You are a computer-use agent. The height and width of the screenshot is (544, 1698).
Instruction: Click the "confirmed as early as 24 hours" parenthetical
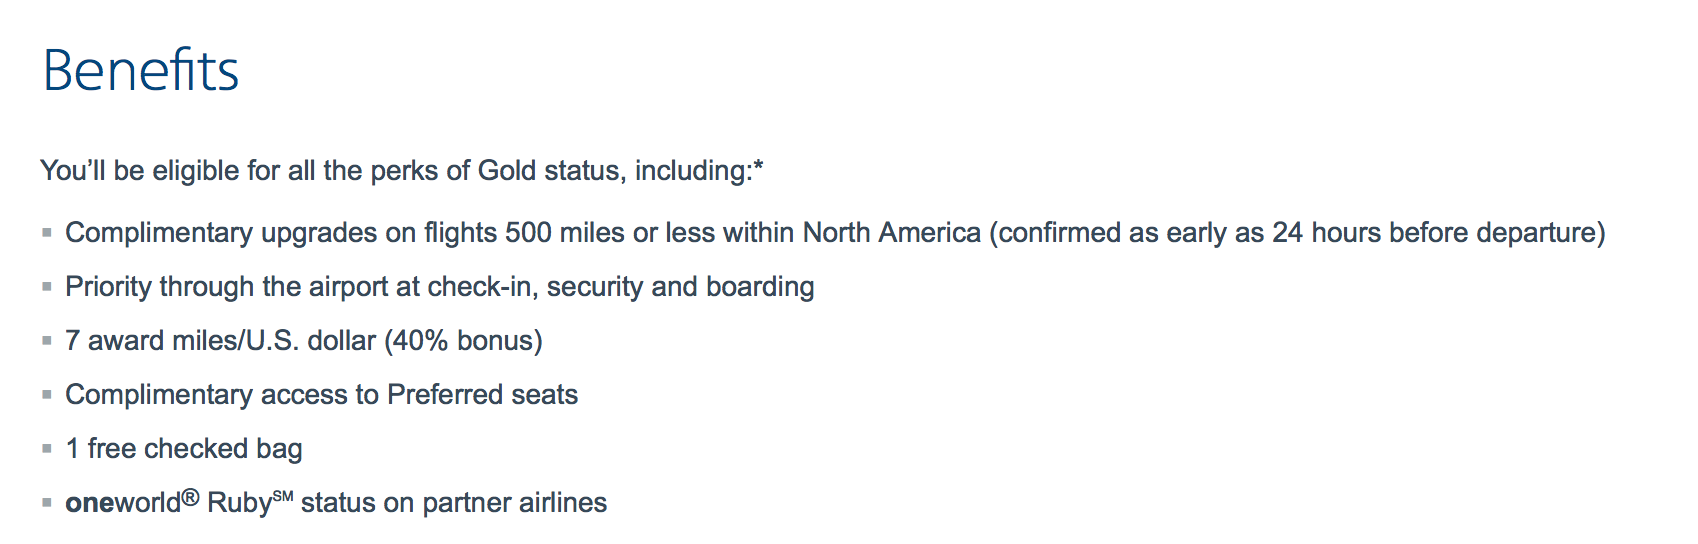(1297, 233)
